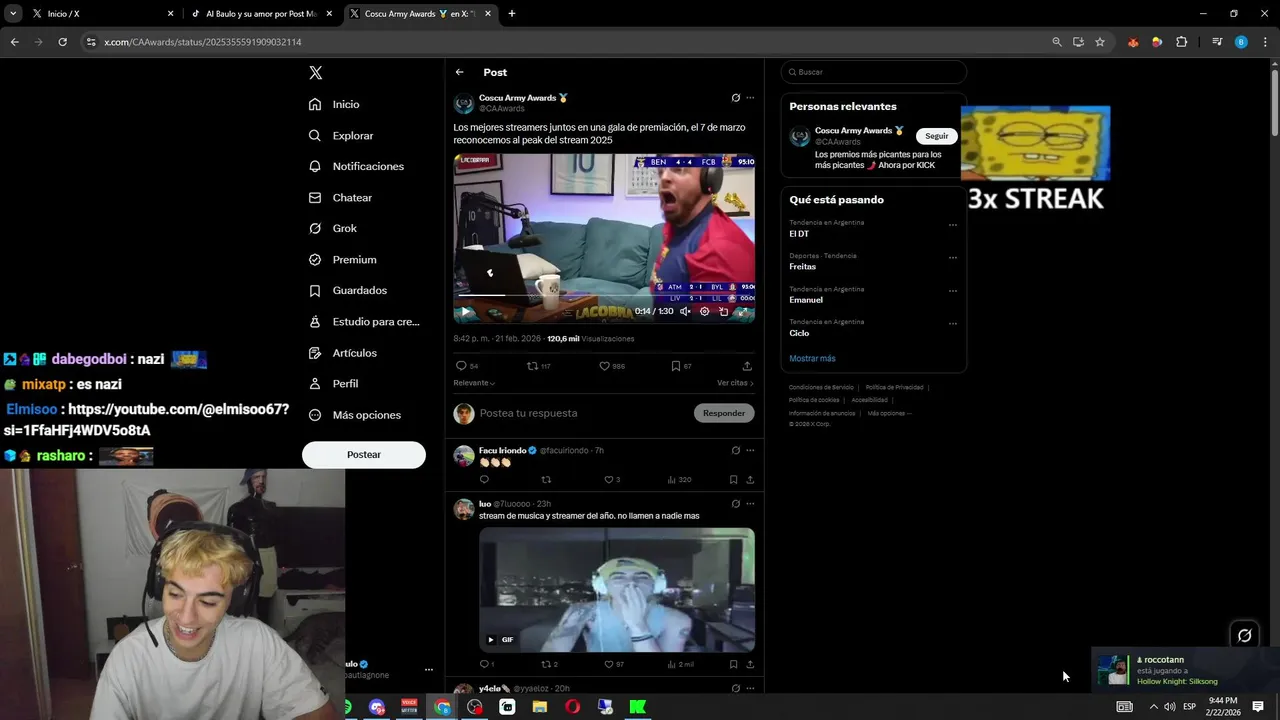Open a new browser tab
The height and width of the screenshot is (720, 1280).
click(x=512, y=14)
